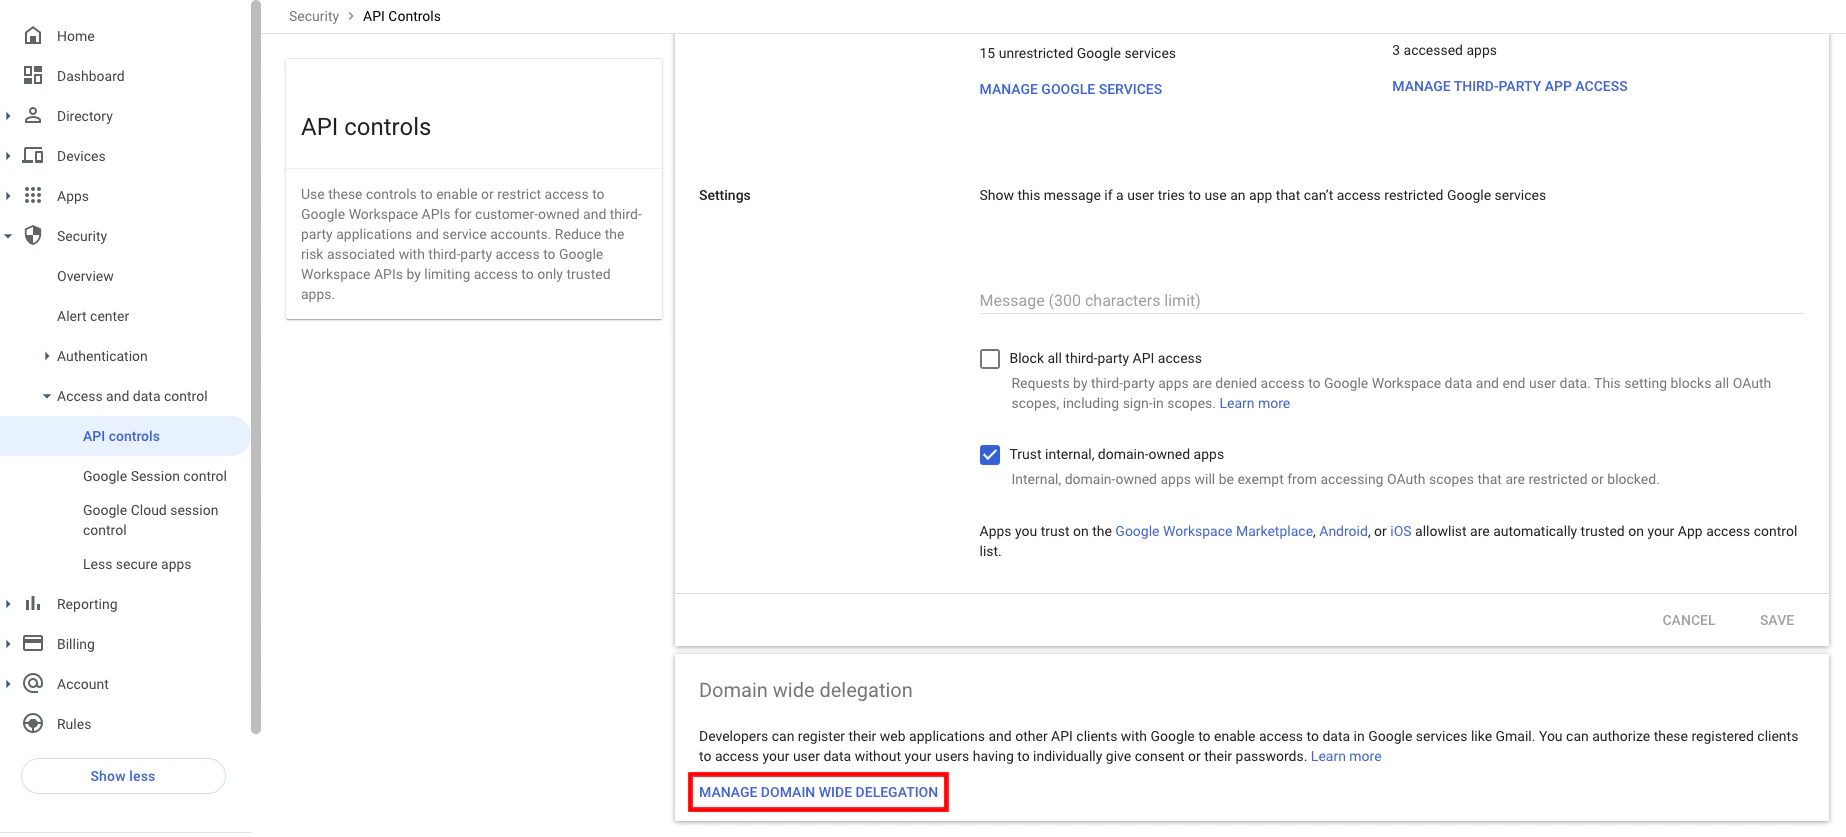This screenshot has width=1846, height=837.
Task: Click Show less button
Action: click(x=123, y=776)
